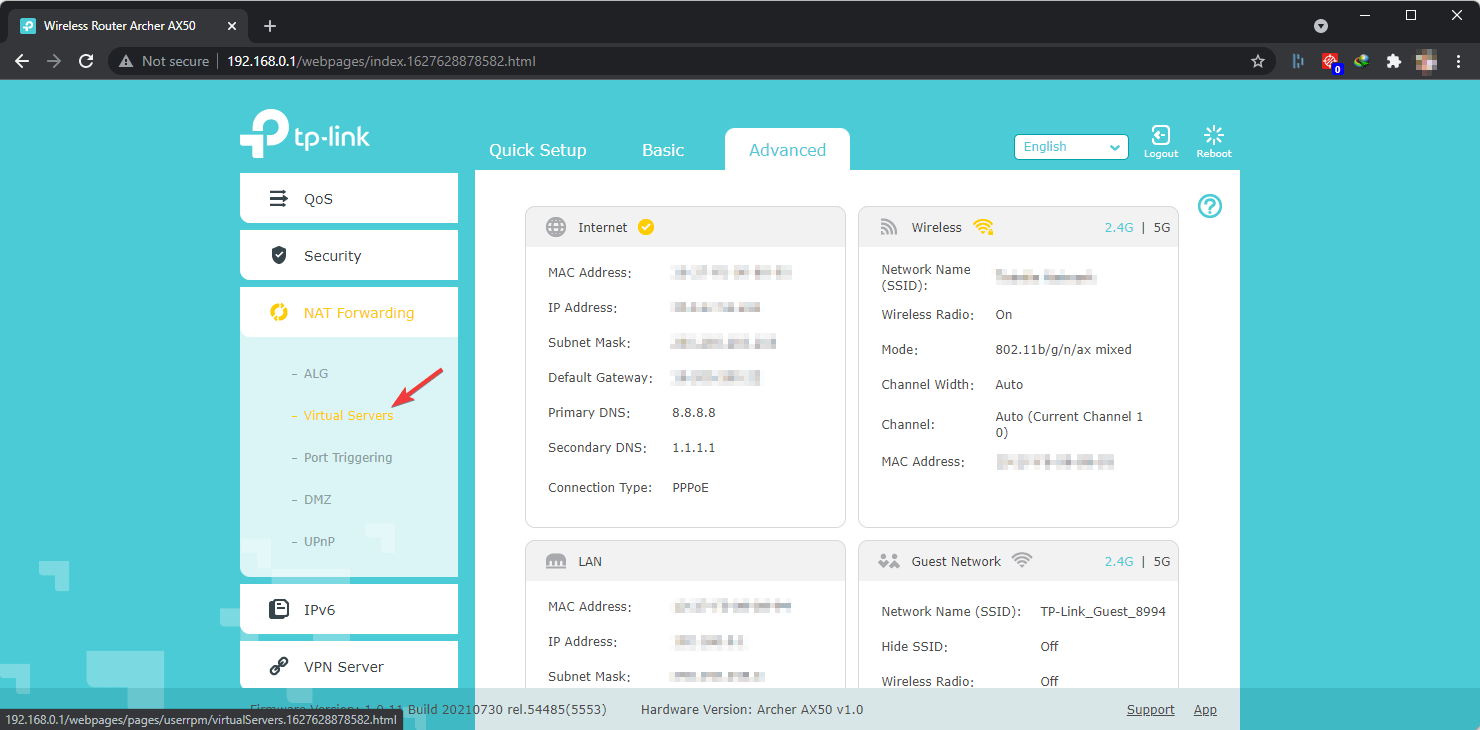The image size is (1480, 730).
Task: Select Virtual Servers submenu item
Action: click(348, 416)
